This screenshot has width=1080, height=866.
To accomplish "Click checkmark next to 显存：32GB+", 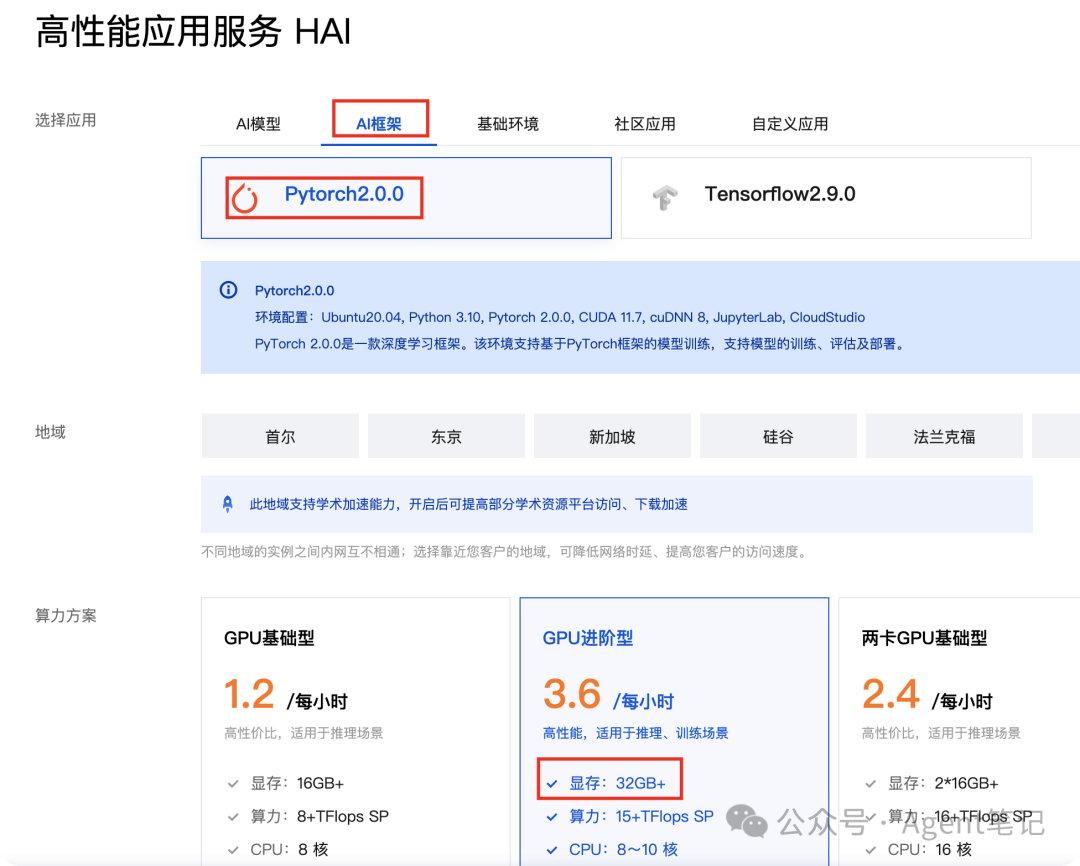I will pyautogui.click(x=552, y=783).
